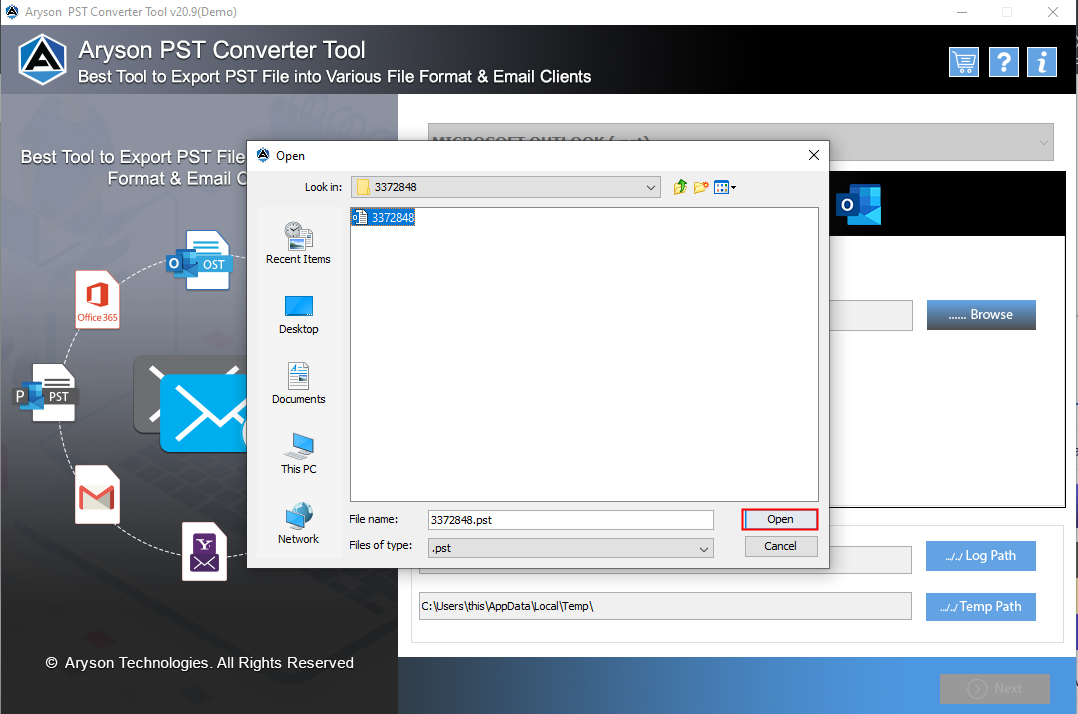Select Network location in sidebar
The image size is (1078, 714).
pyautogui.click(x=298, y=524)
